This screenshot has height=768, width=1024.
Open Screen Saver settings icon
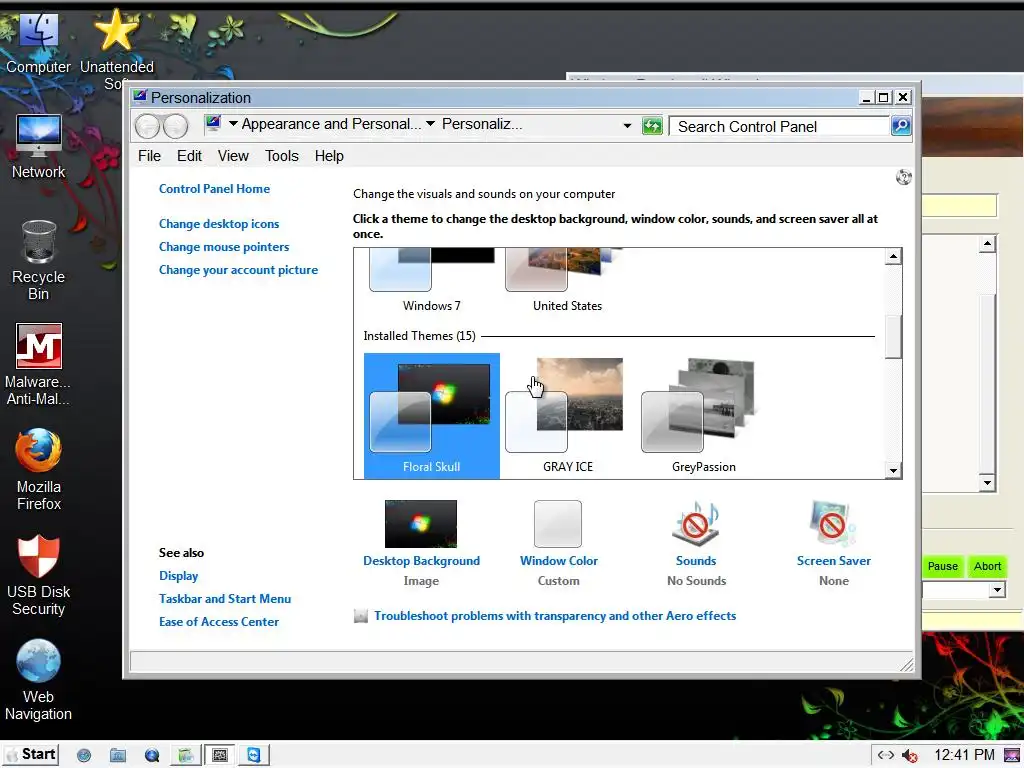pyautogui.click(x=833, y=523)
